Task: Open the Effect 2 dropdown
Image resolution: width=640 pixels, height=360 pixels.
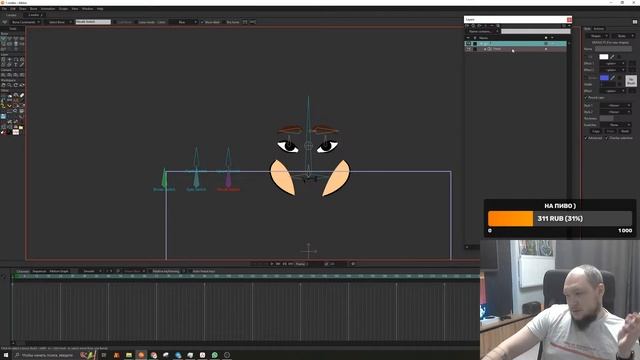Action: click(612, 70)
